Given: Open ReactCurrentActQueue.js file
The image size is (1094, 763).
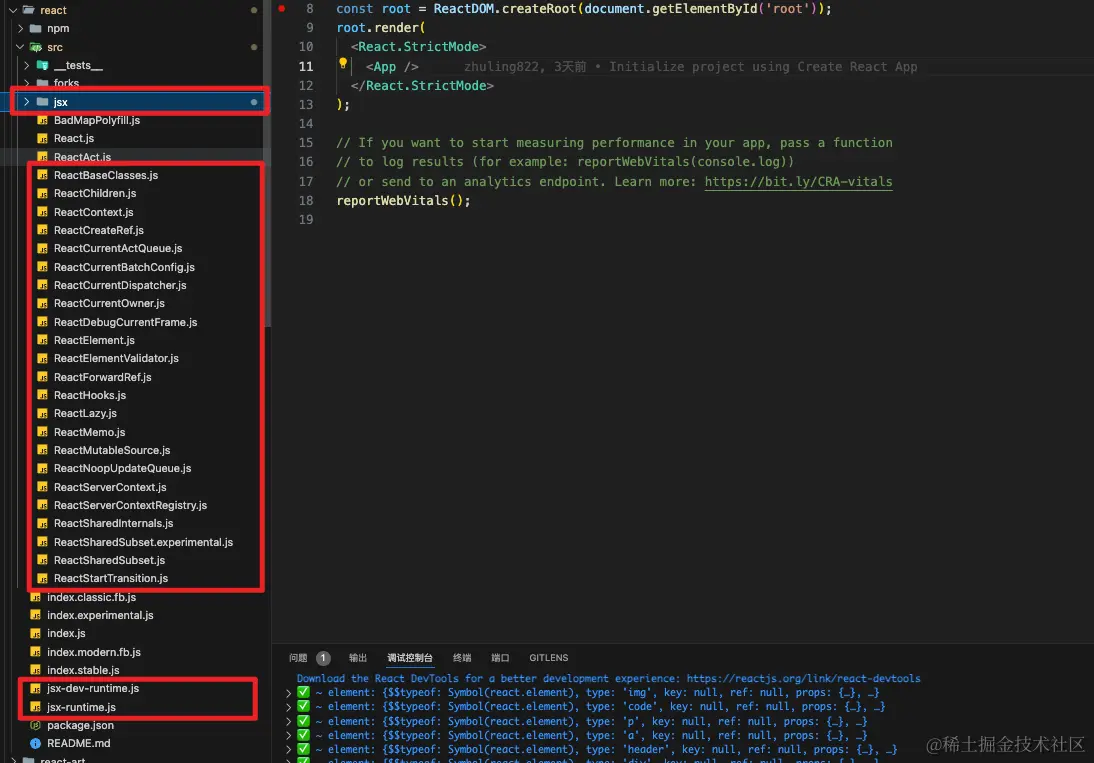Looking at the screenshot, I should pyautogui.click(x=118, y=248).
